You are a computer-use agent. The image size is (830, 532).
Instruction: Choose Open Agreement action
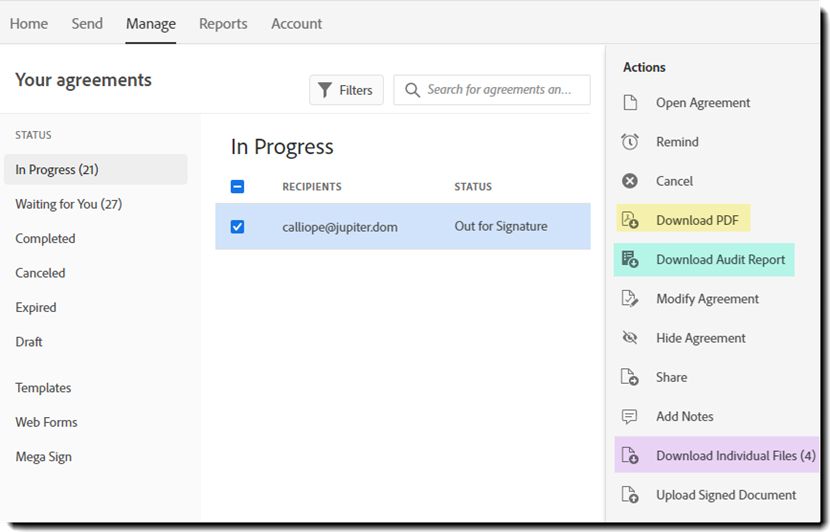[703, 103]
